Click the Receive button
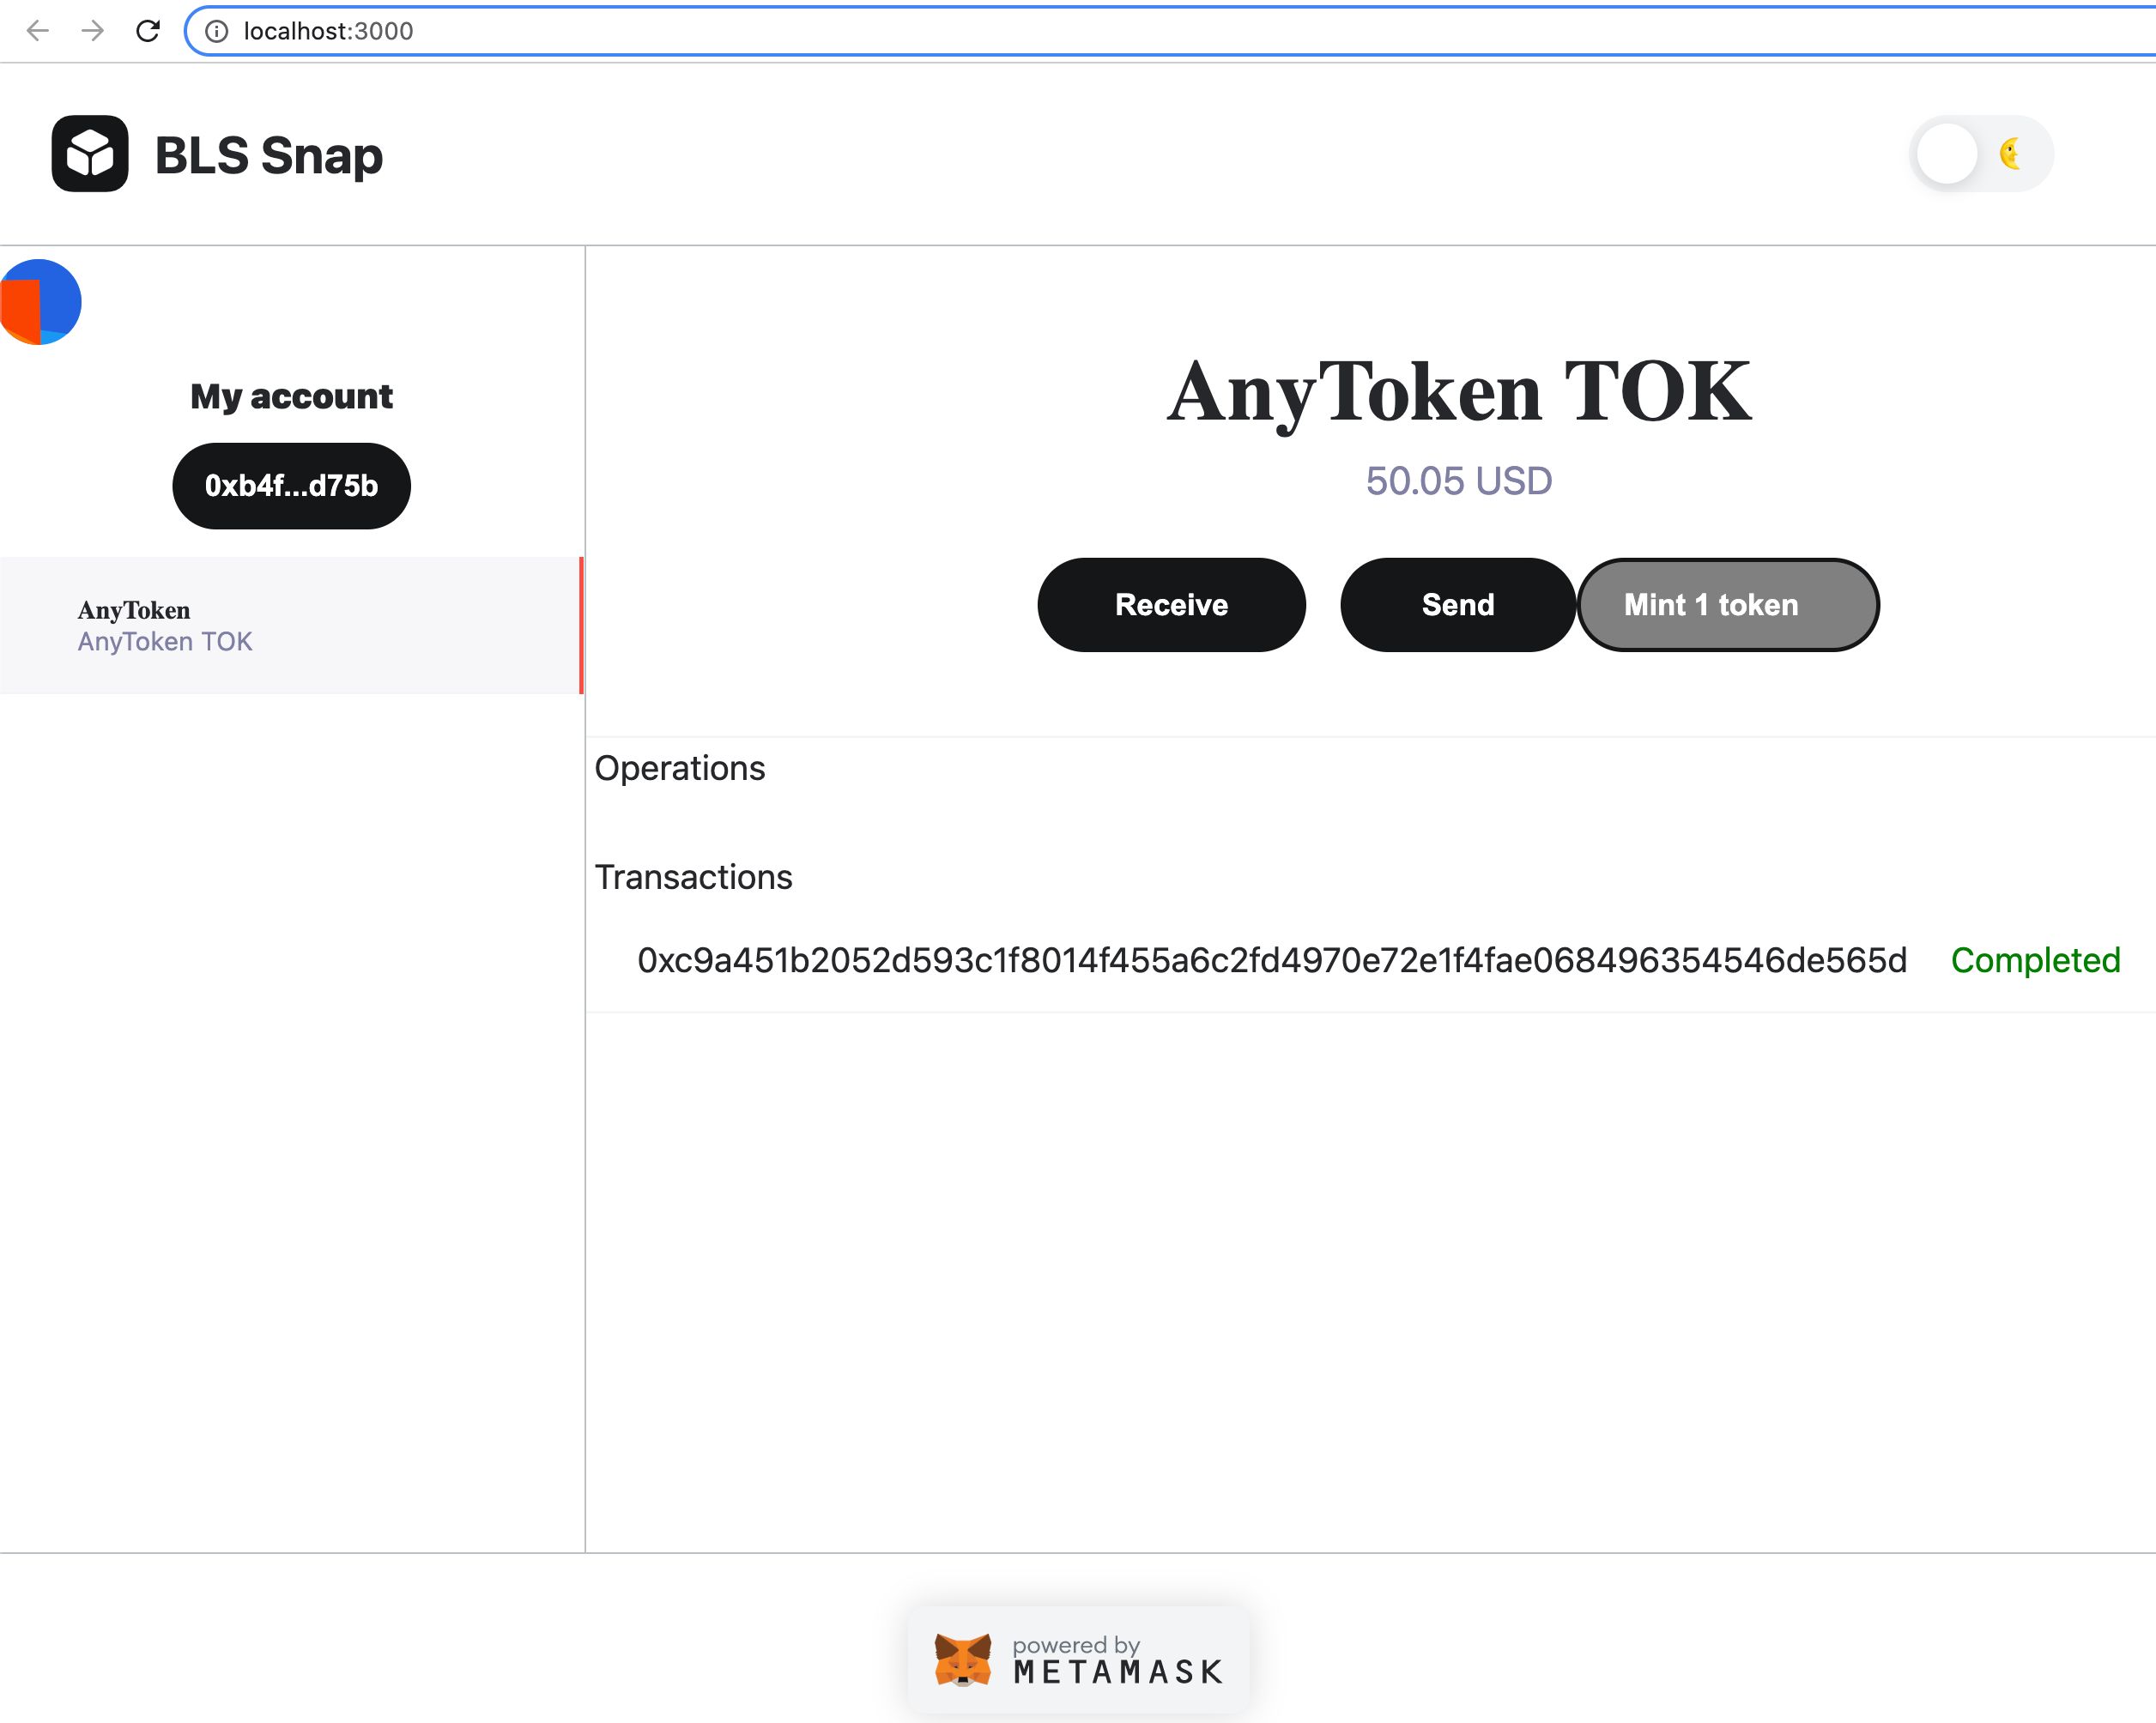This screenshot has height=1723, width=2156. tap(1172, 603)
